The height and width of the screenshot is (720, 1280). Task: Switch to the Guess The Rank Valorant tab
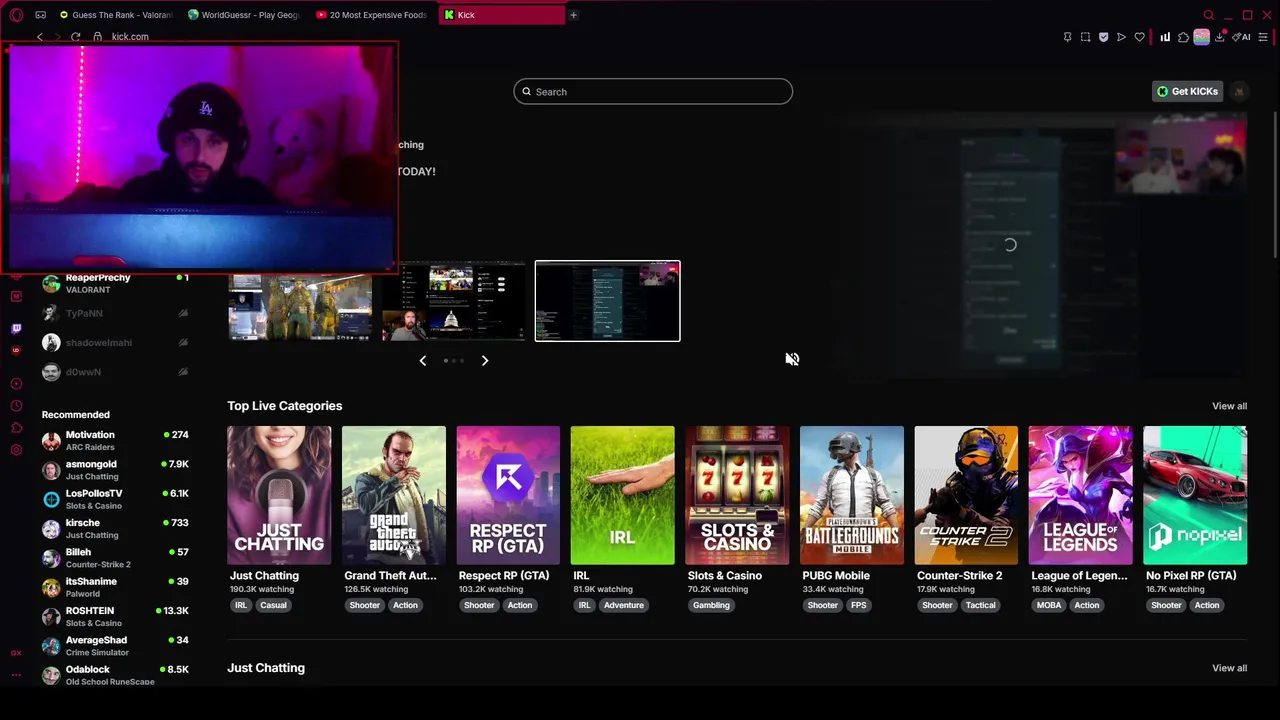point(115,15)
